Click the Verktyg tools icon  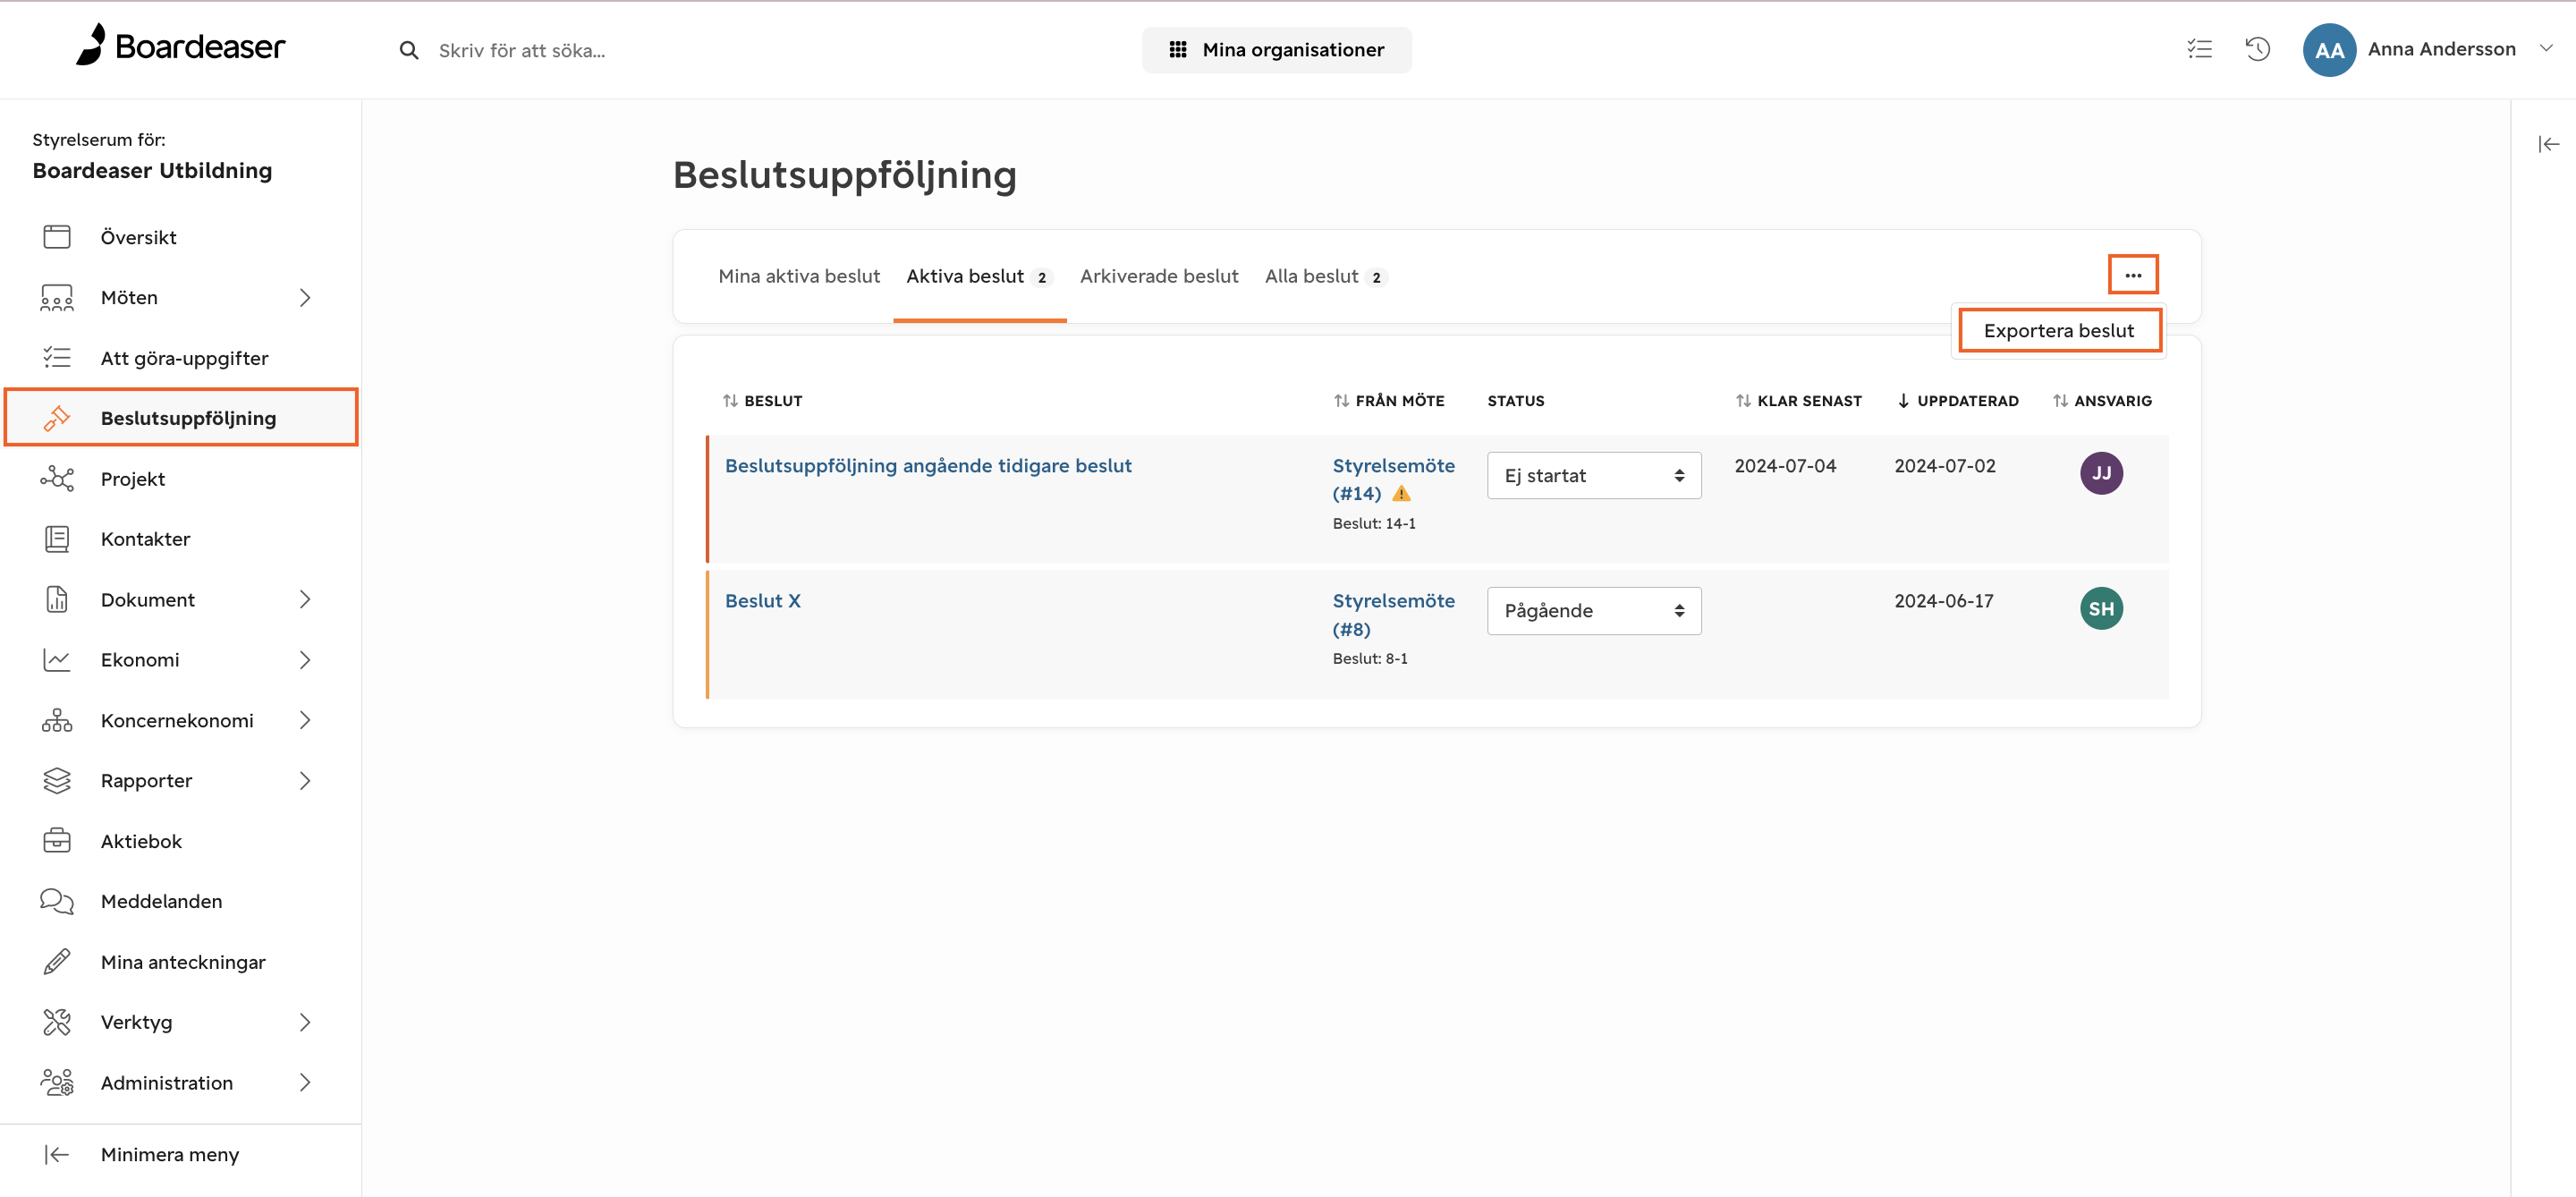click(x=57, y=1022)
